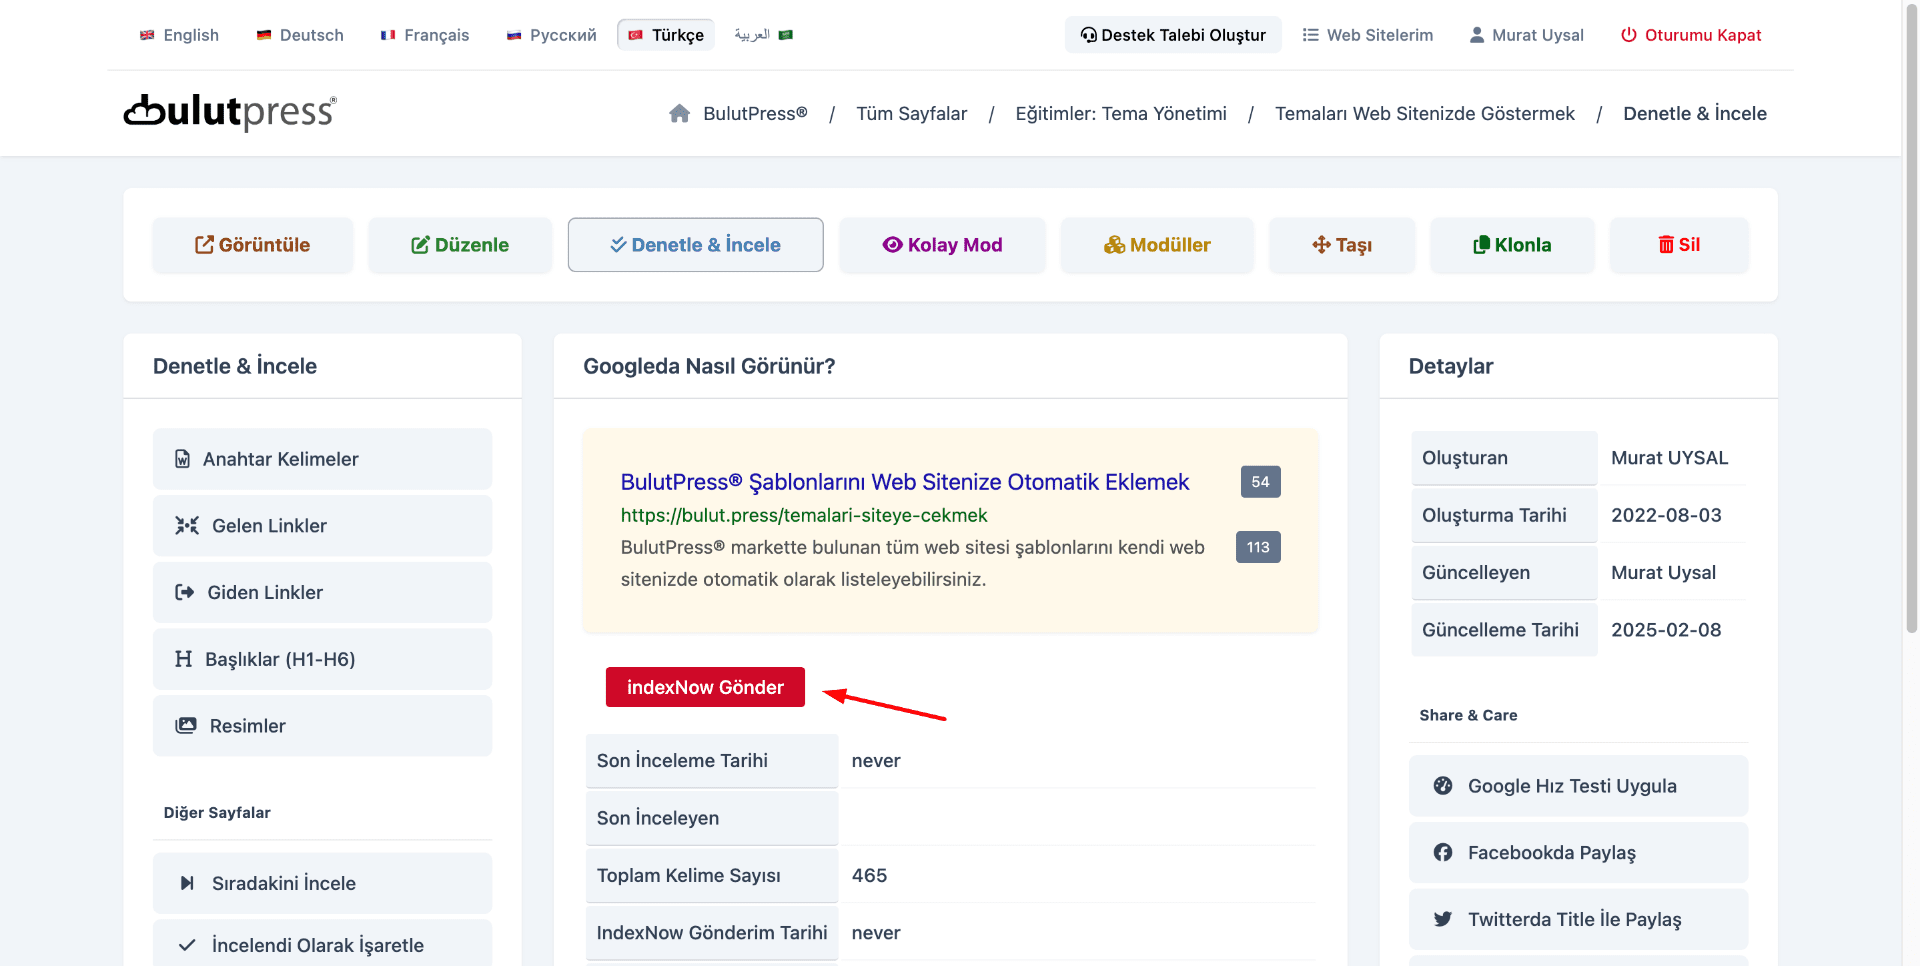Open the Resimler images section
The width and height of the screenshot is (1920, 966).
click(x=322, y=726)
